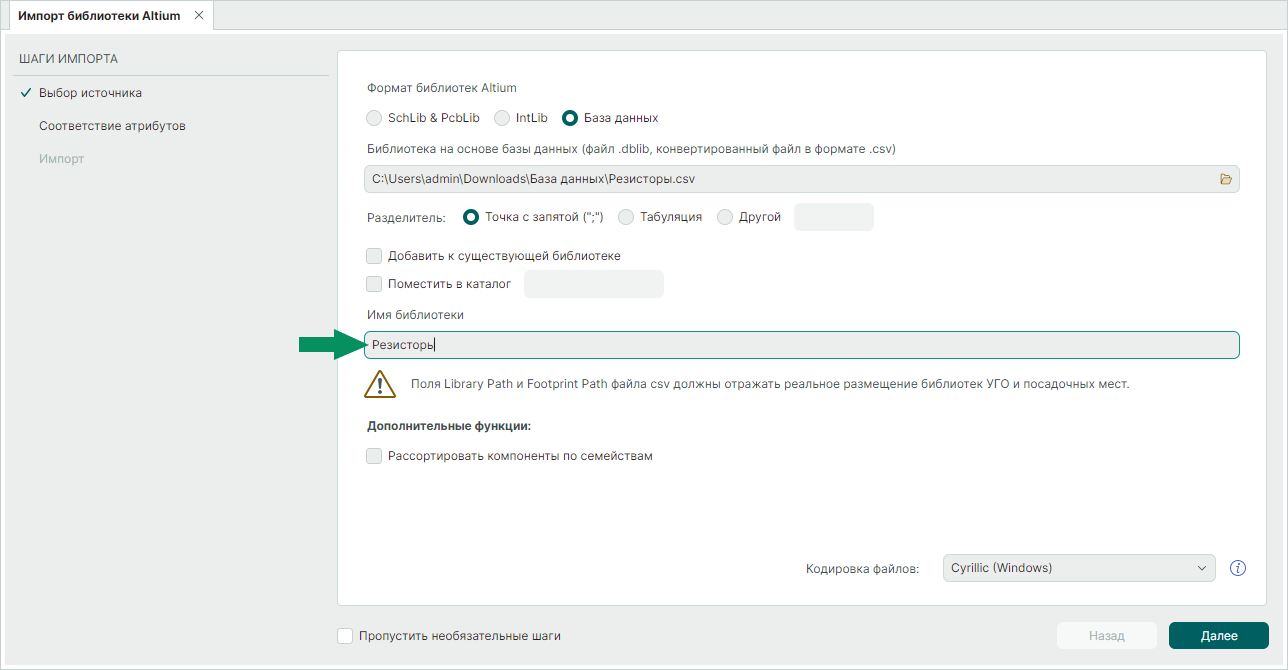Check Рассортировать компоненты по семействам
Image resolution: width=1288 pixels, height=670 pixels.
[x=375, y=456]
